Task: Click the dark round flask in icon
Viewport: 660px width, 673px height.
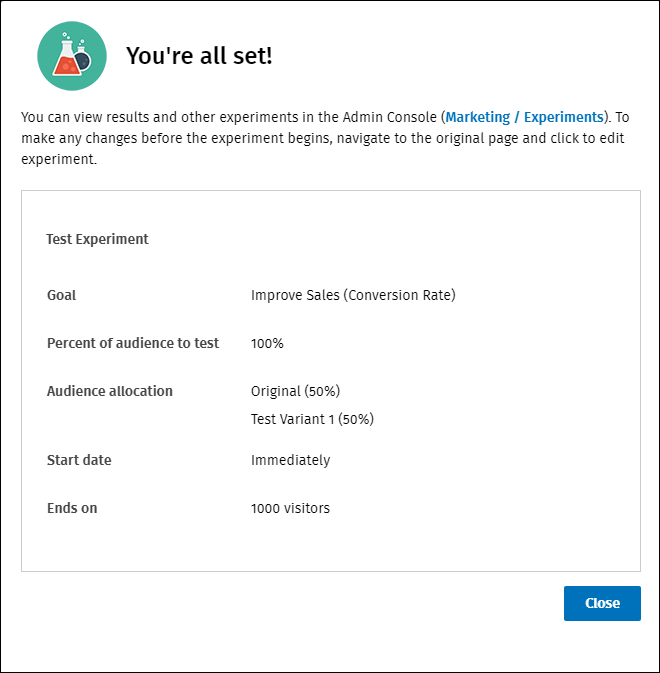Action: (x=84, y=60)
